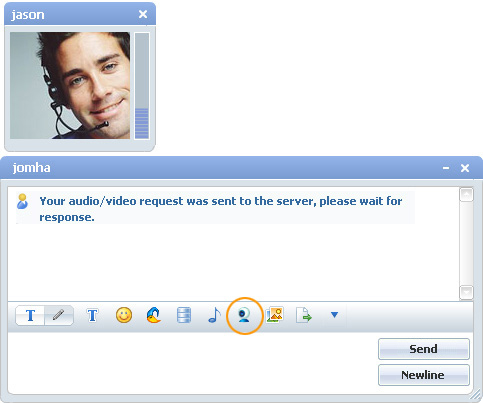Switch to plain text input mode
This screenshot has width=483, height=403.
(30, 315)
